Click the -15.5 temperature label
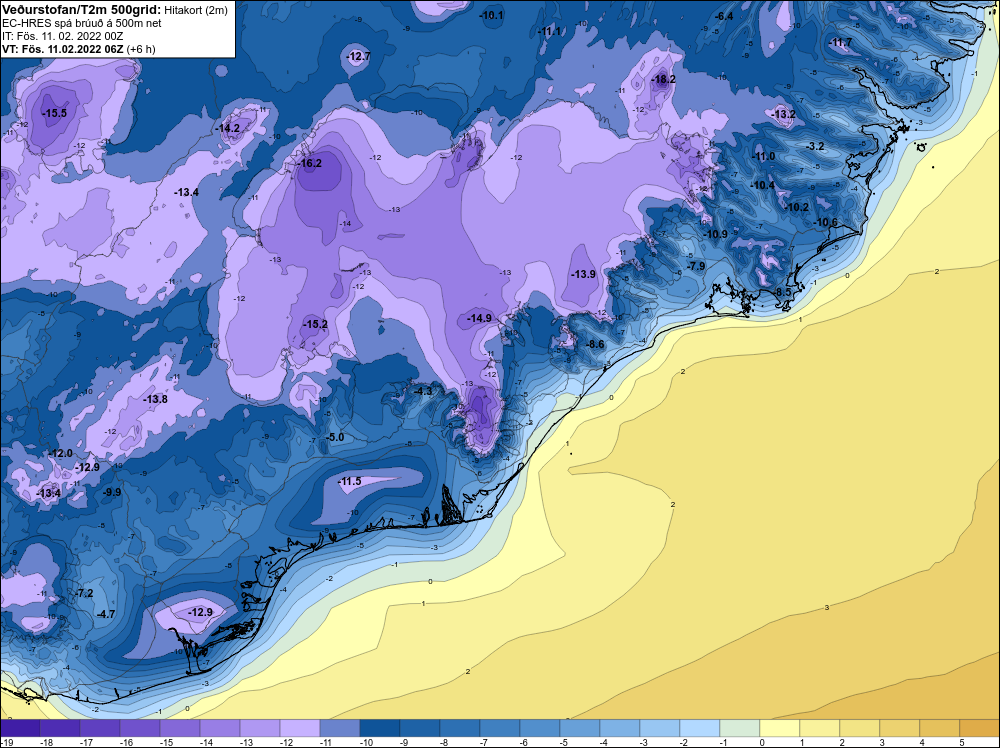1000x748 pixels. pos(54,113)
